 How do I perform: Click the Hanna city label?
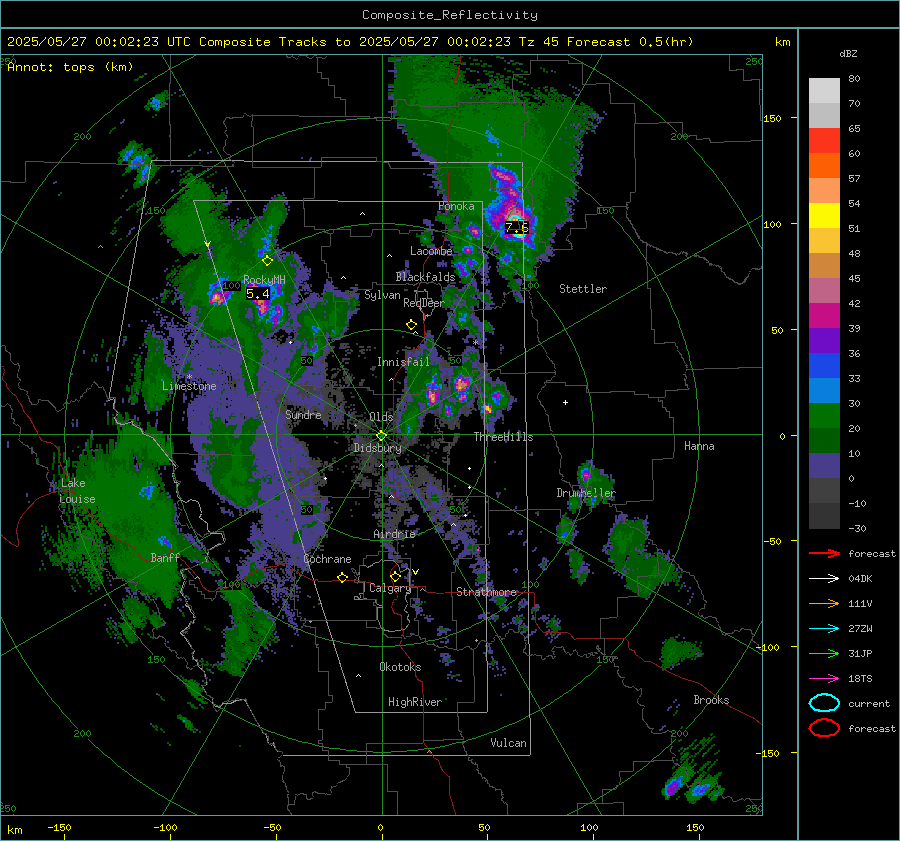699,446
